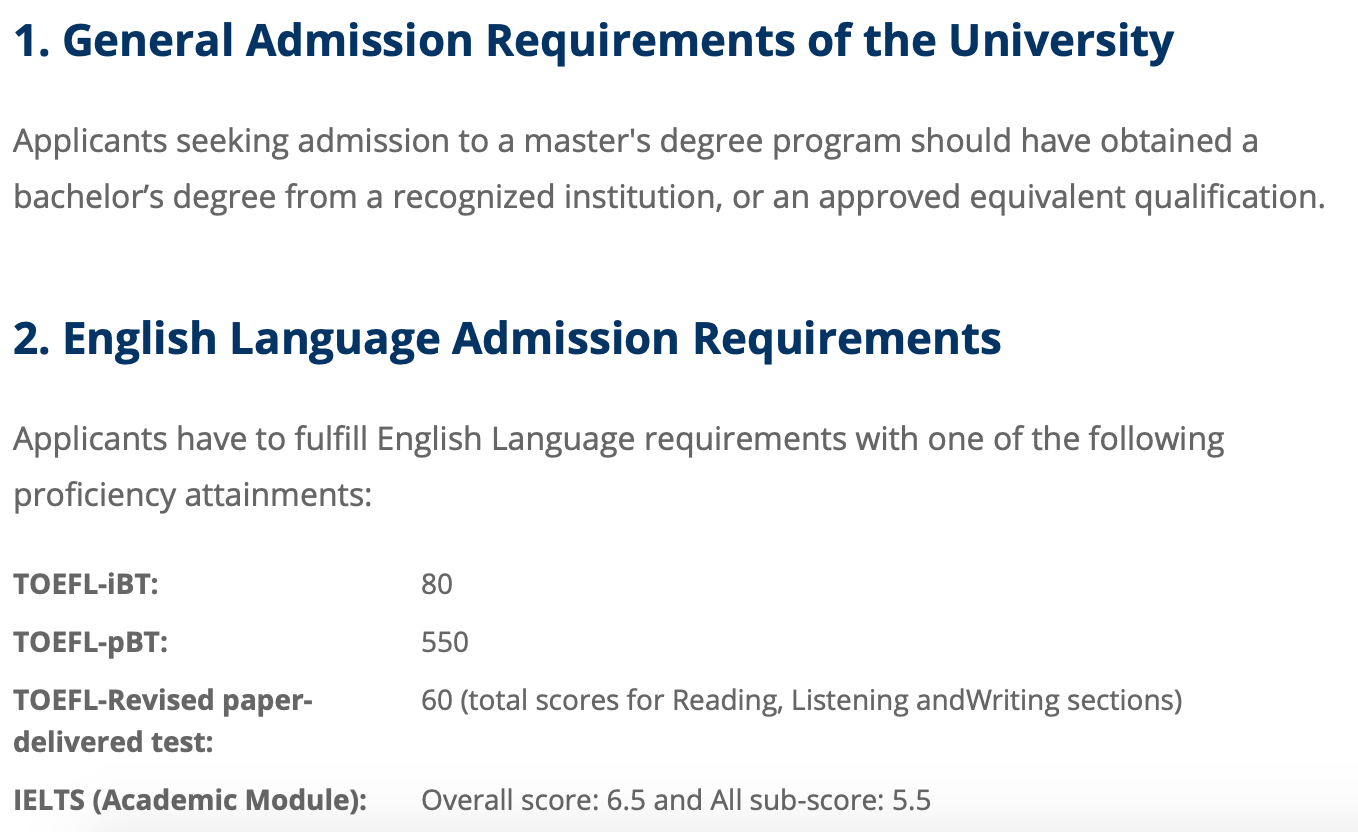Screen dimensions: 1358x832
Task: Click the words 'proficiency attainments:'
Action: coord(192,495)
